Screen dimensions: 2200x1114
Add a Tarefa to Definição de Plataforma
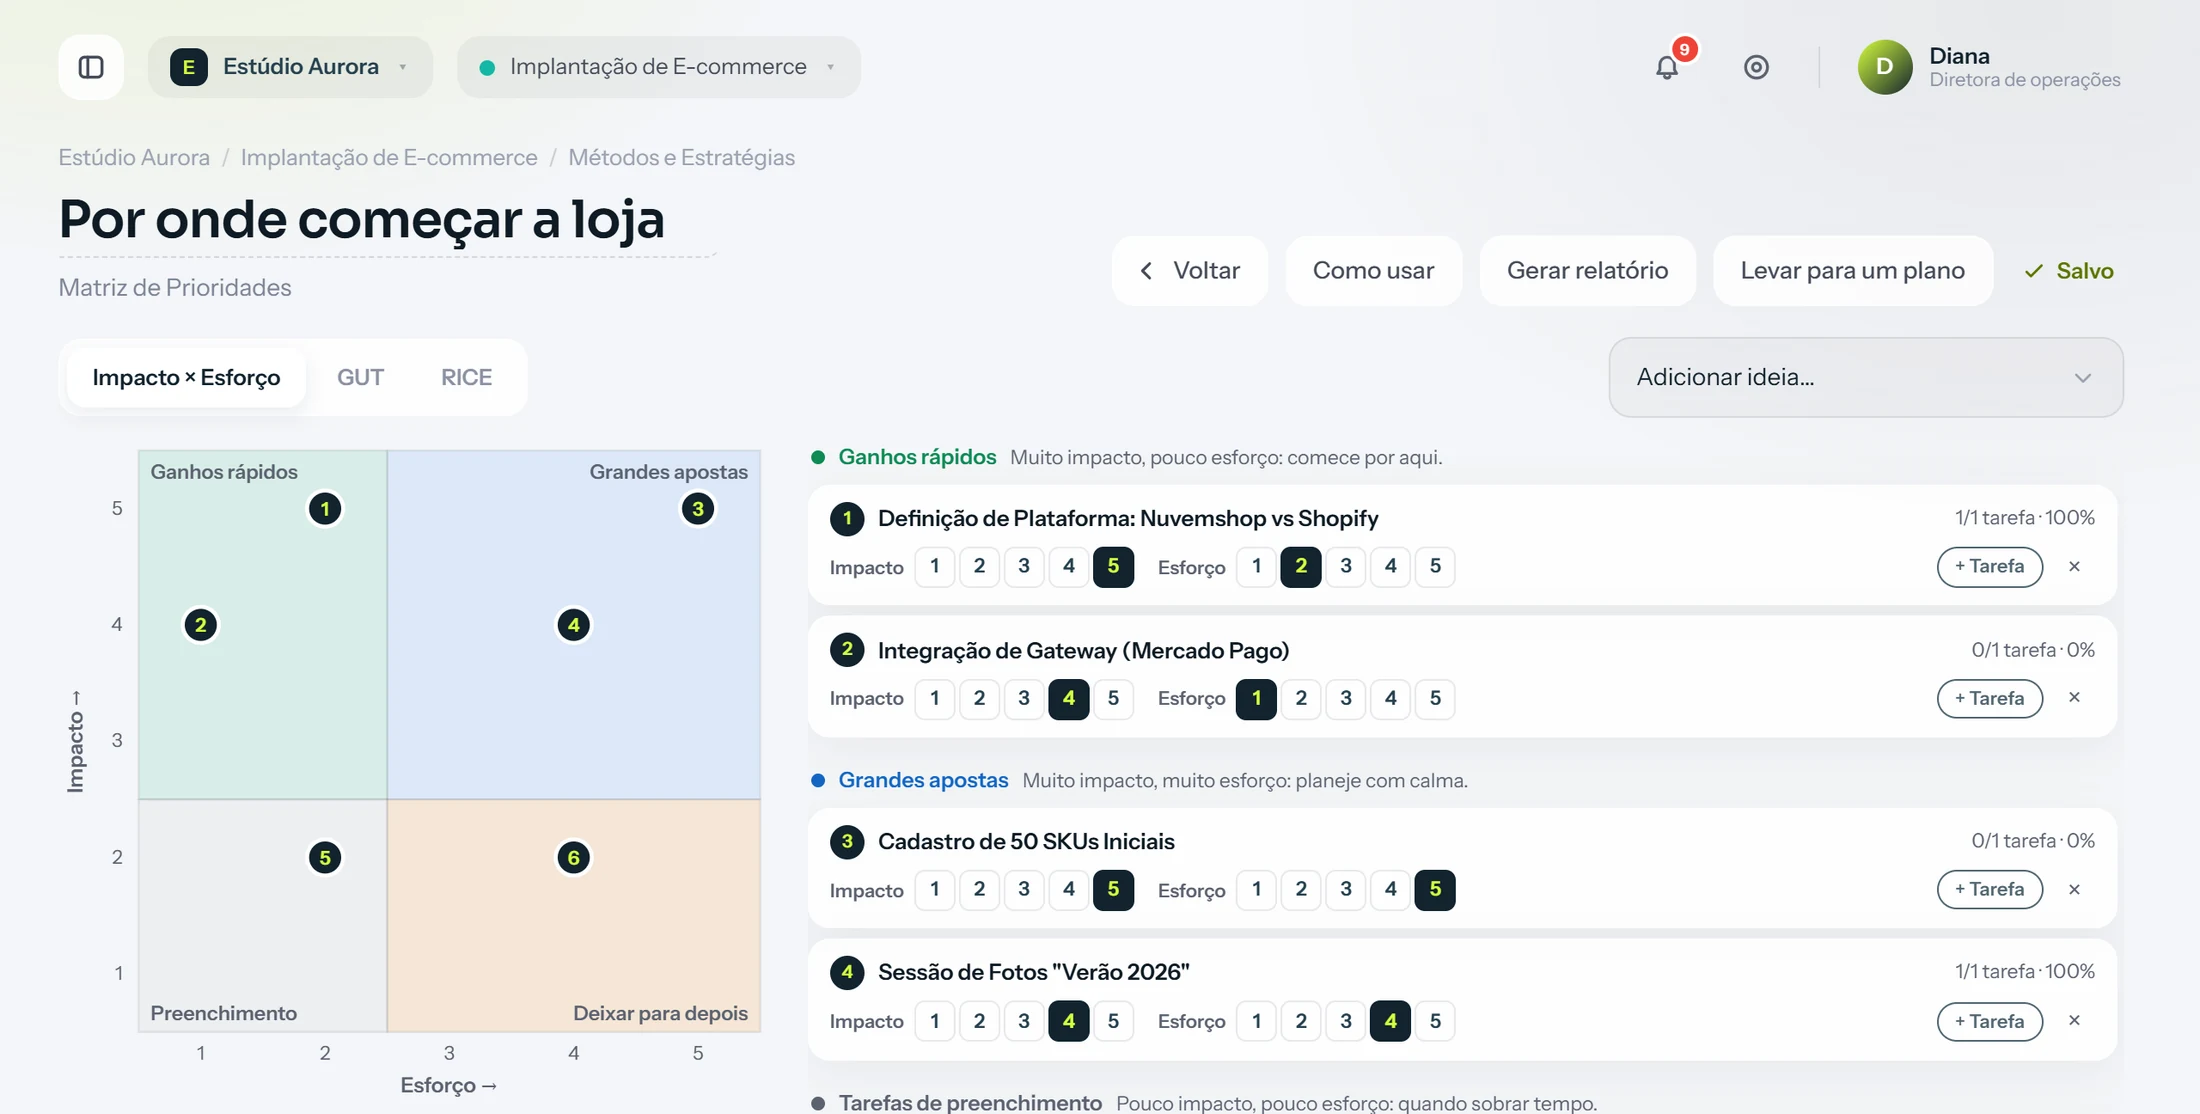pos(1990,566)
